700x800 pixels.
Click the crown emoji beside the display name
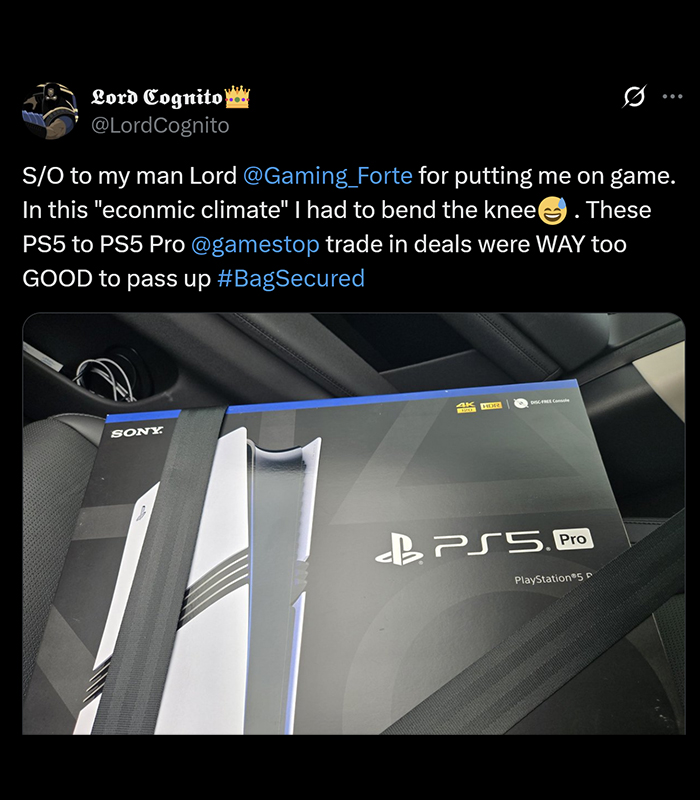pyautogui.click(x=237, y=96)
